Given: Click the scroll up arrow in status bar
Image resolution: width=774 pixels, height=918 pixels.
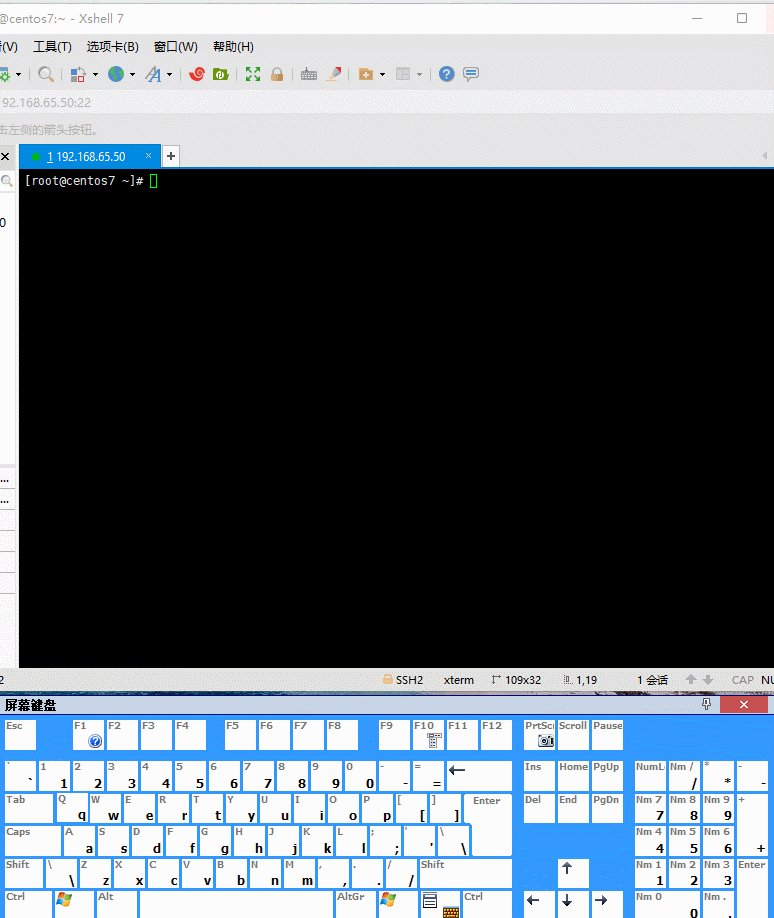Looking at the screenshot, I should point(691,680).
